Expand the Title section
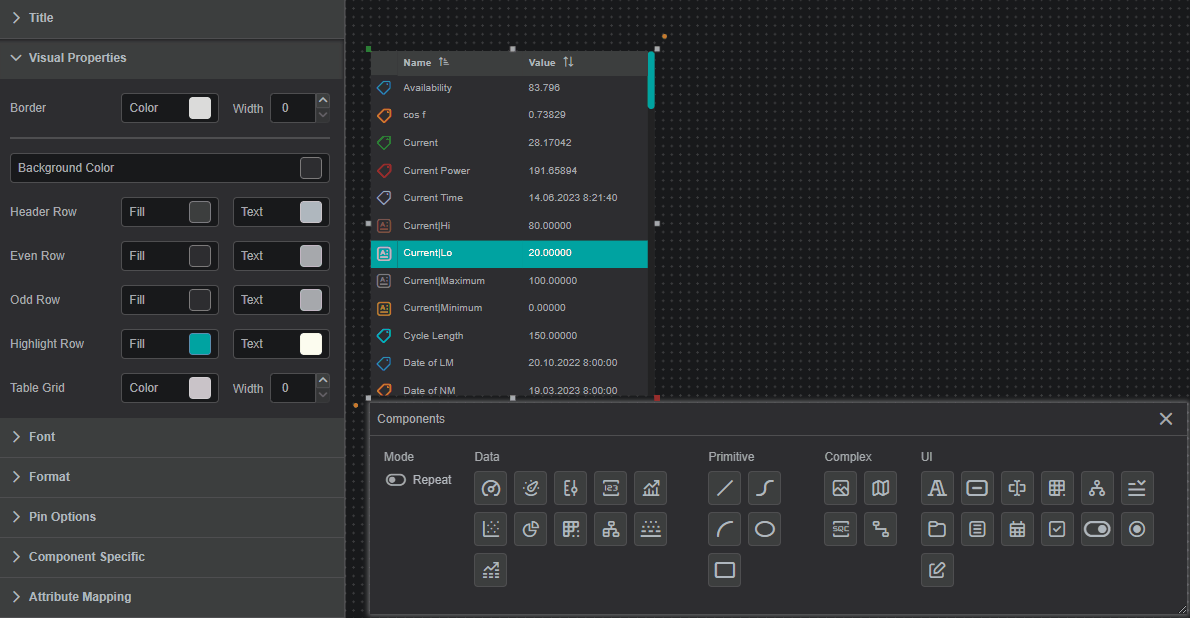This screenshot has height=618, width=1190. tap(172, 18)
